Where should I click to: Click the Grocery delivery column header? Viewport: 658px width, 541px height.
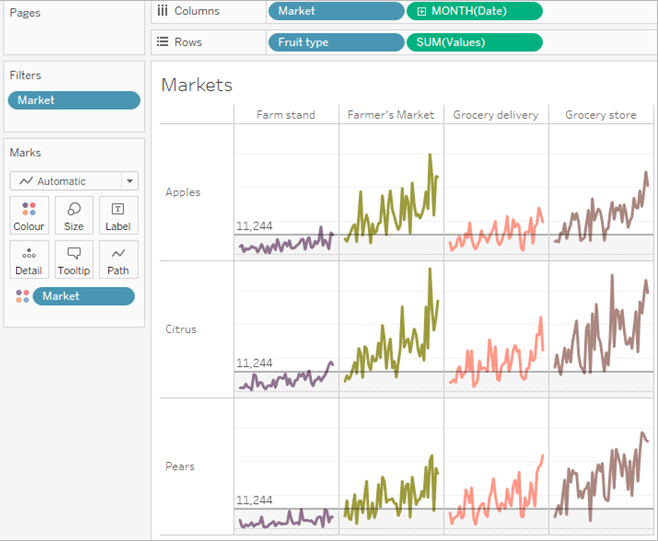pos(496,115)
